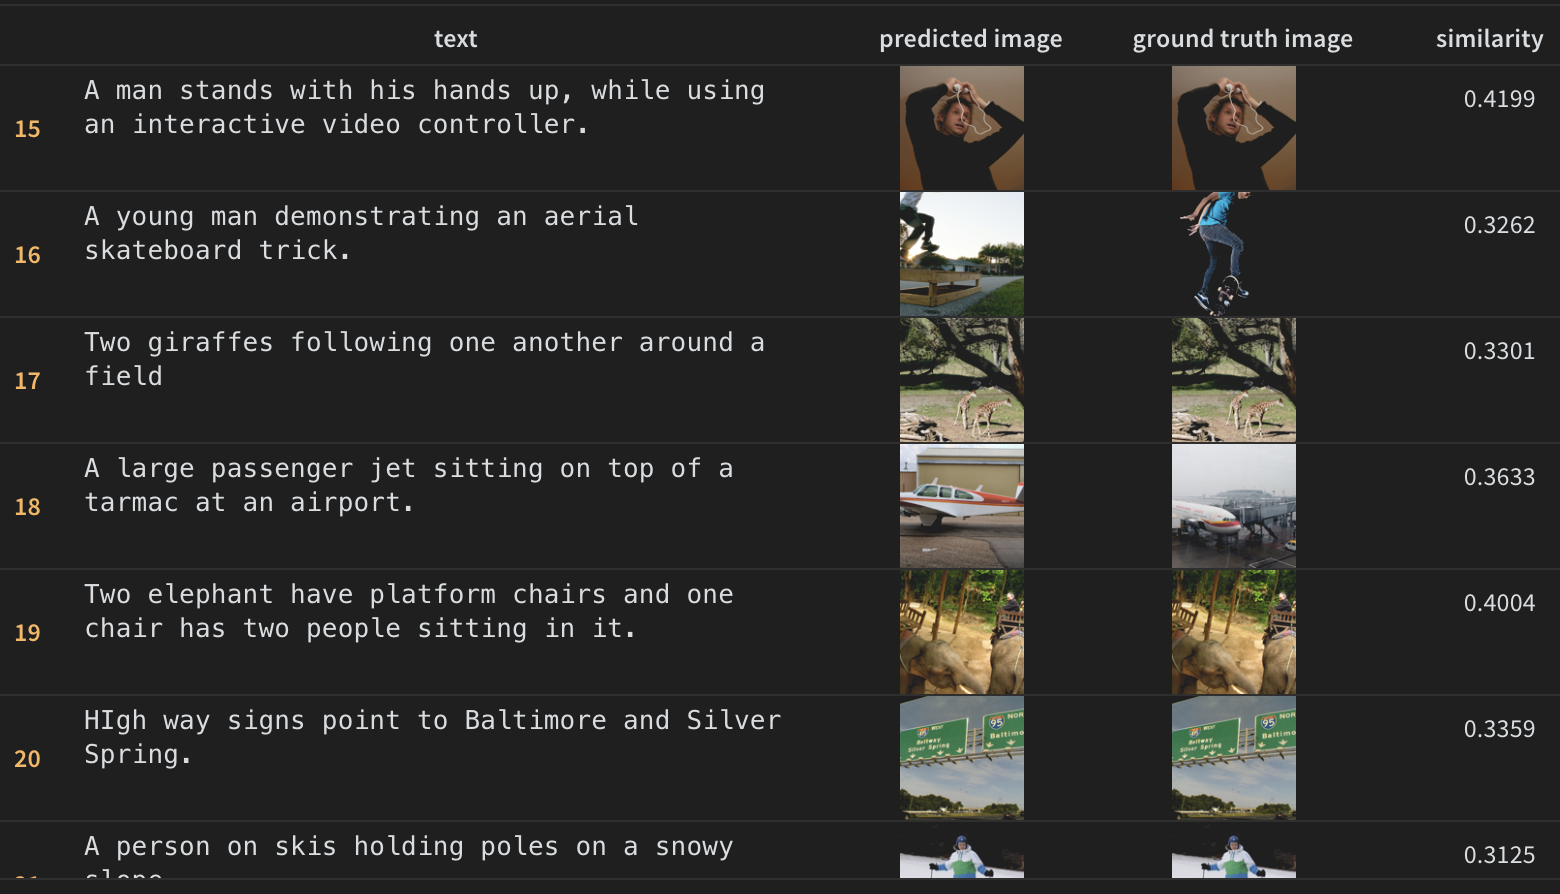Open predicted small airplane image in row 18
The width and height of the screenshot is (1560, 894).
(x=961, y=506)
